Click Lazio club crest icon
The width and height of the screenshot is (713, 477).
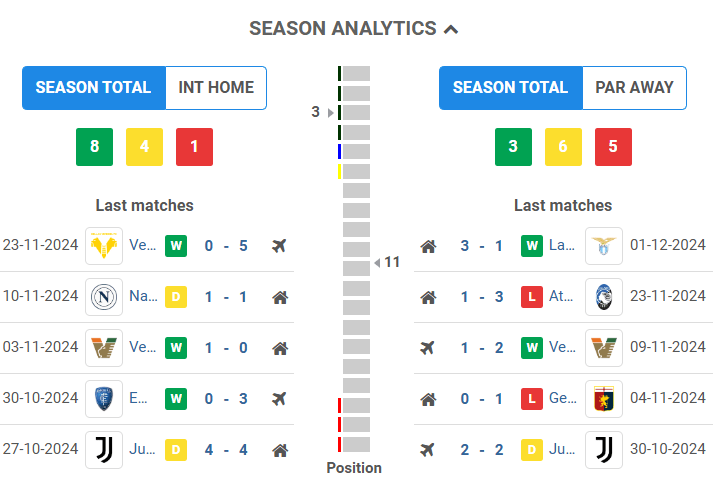click(x=604, y=246)
